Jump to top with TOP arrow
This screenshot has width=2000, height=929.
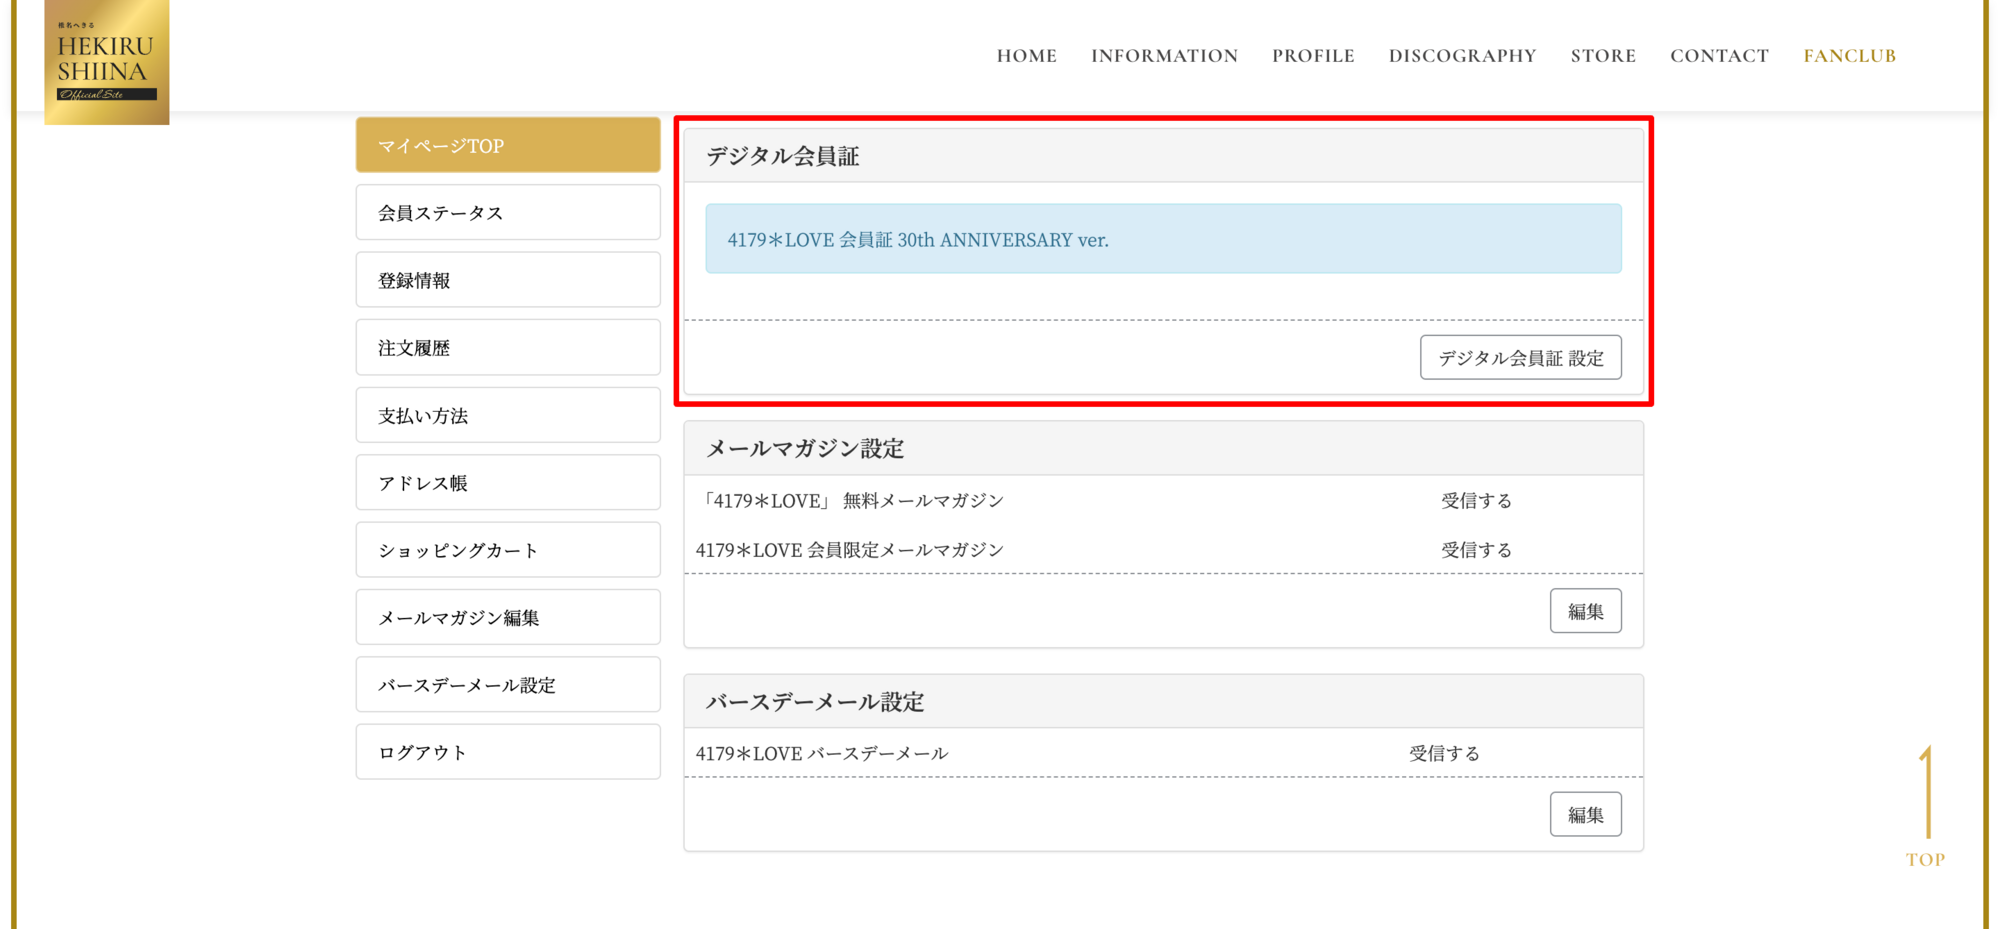click(1925, 806)
